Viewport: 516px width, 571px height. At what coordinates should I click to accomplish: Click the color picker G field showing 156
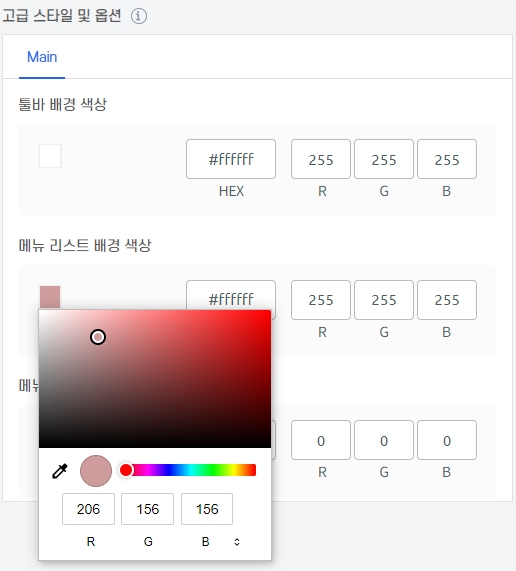(x=147, y=509)
